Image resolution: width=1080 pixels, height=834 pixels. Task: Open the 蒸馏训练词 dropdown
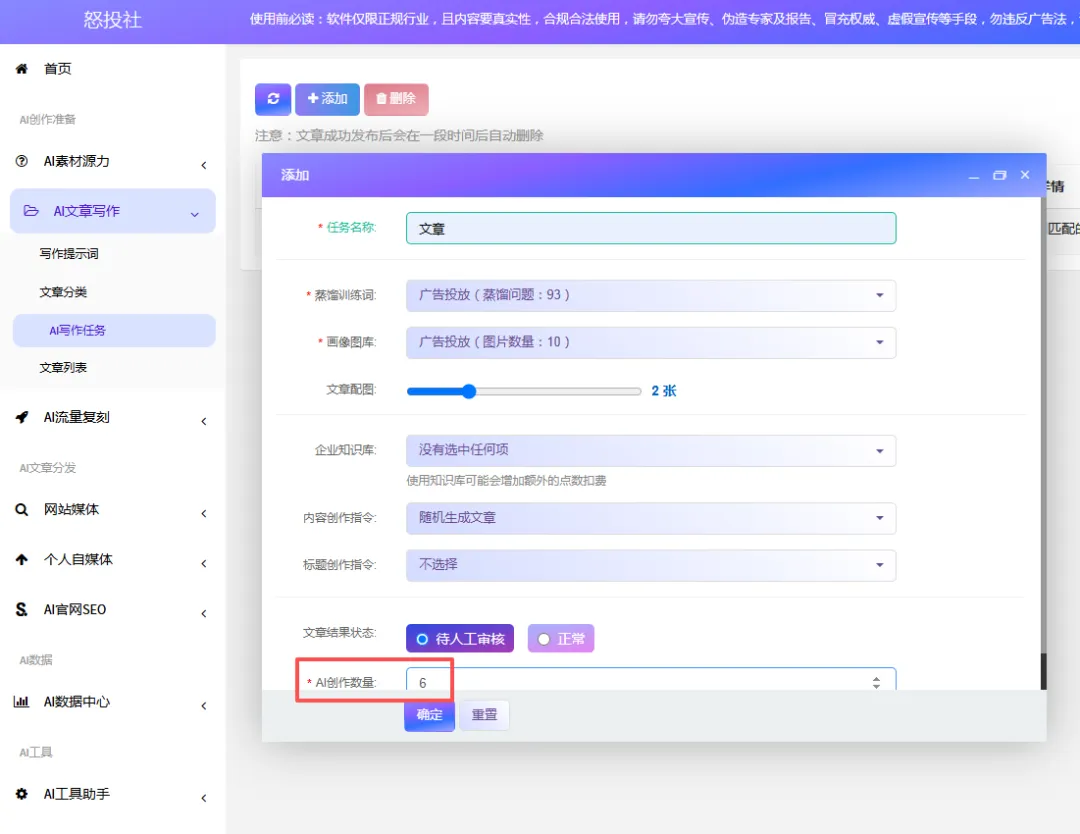(x=650, y=295)
